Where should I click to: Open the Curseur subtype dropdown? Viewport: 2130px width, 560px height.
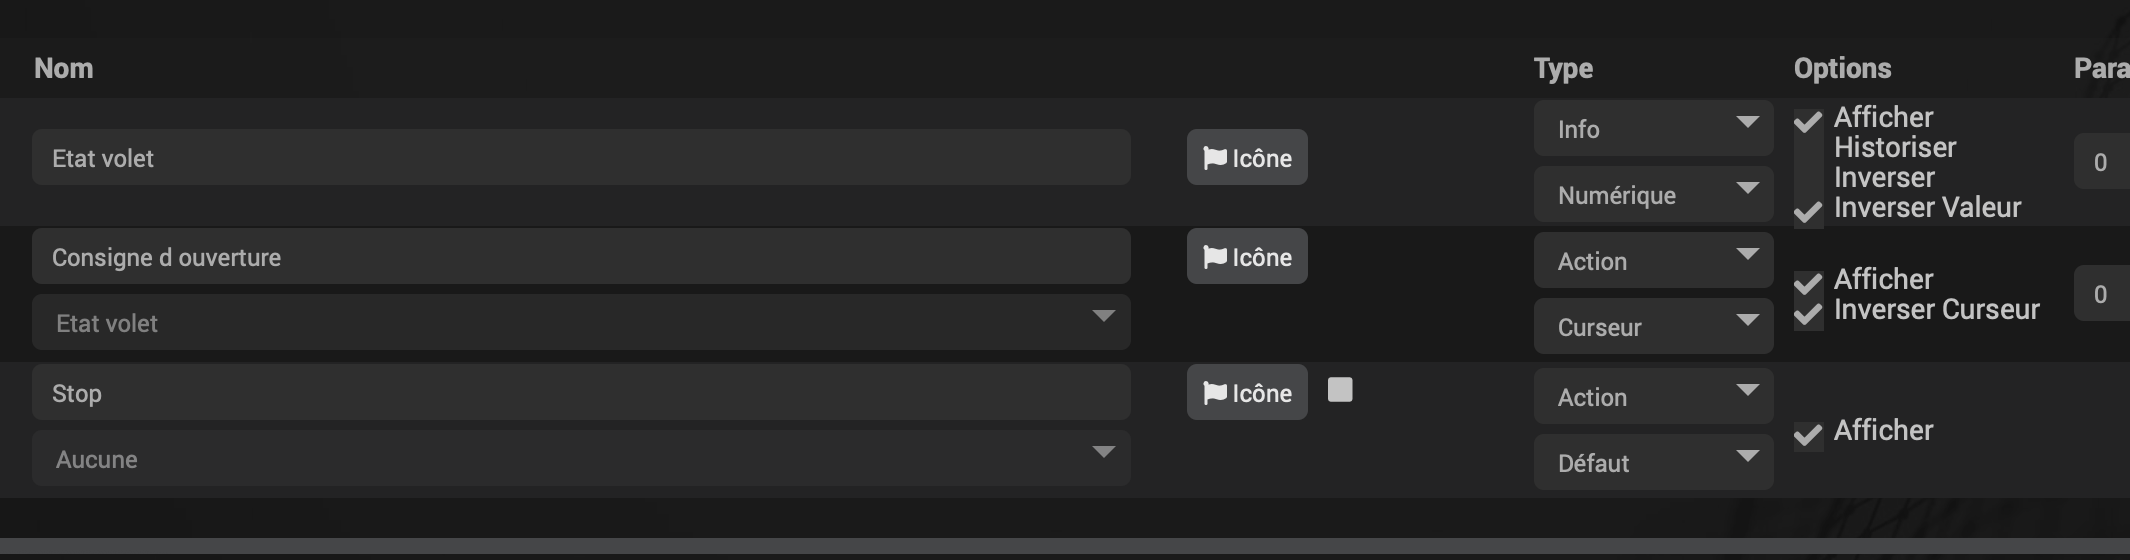[1653, 326]
